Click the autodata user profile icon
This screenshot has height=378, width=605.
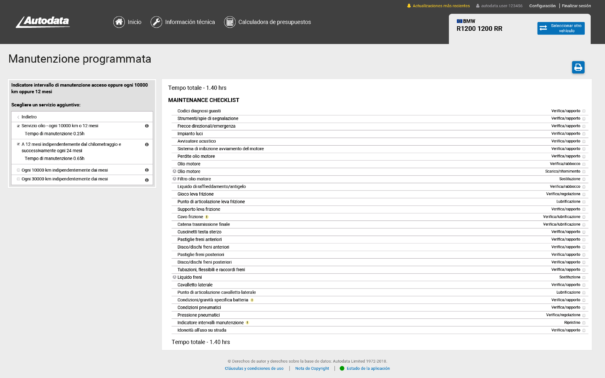tap(478, 6)
